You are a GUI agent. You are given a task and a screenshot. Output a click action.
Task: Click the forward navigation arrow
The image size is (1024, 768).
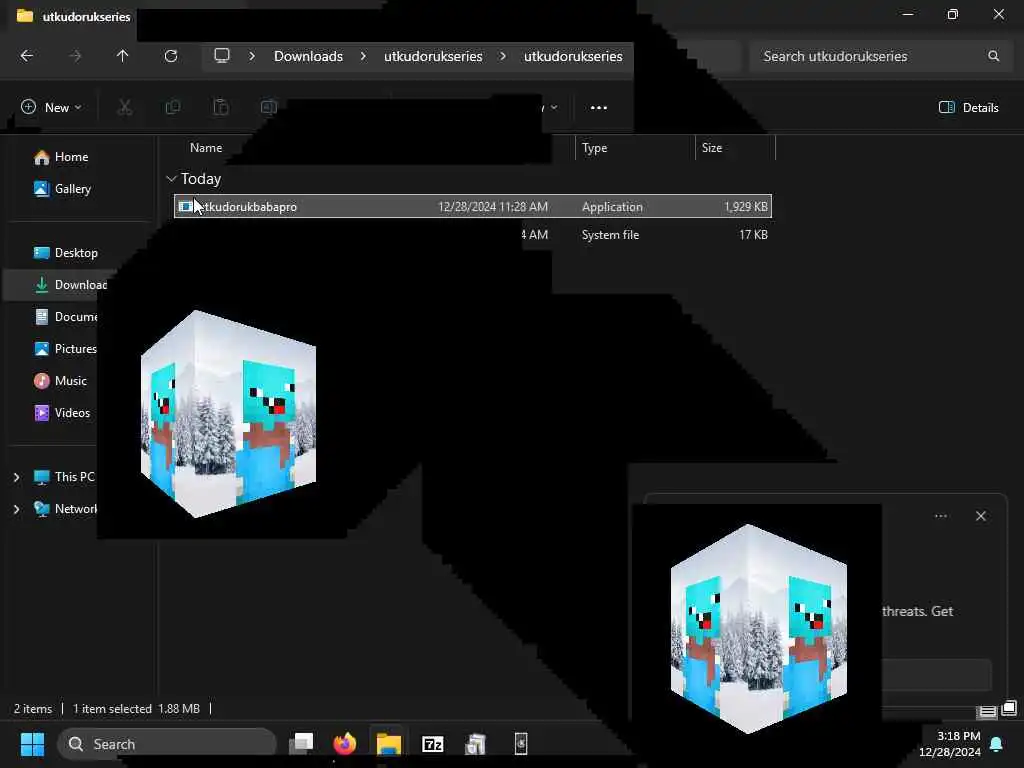tap(75, 56)
